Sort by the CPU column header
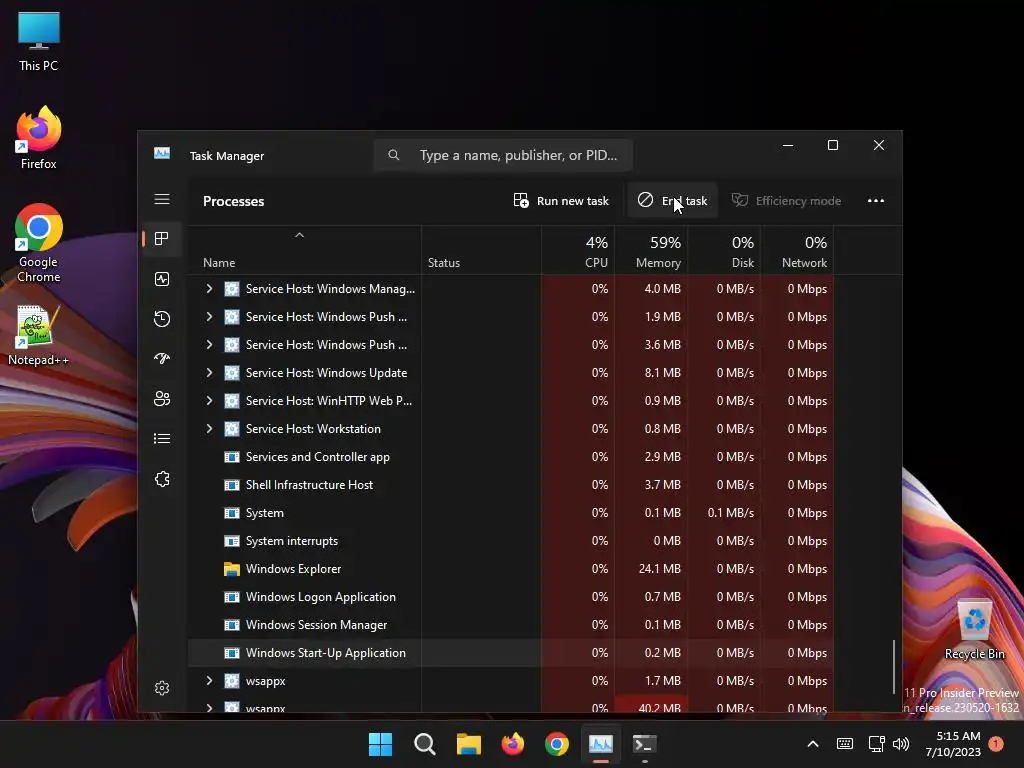Viewport: 1024px width, 768px height. pyautogui.click(x=578, y=251)
